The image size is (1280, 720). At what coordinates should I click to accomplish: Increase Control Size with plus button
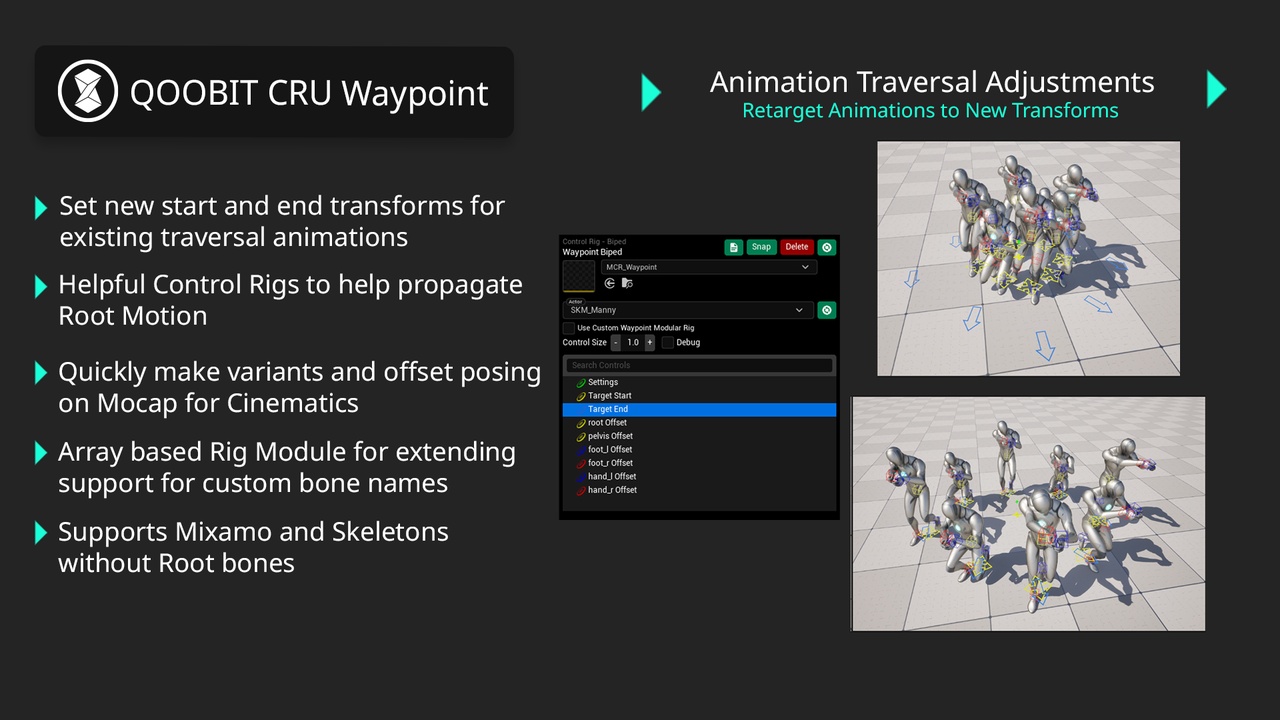pyautogui.click(x=649, y=342)
